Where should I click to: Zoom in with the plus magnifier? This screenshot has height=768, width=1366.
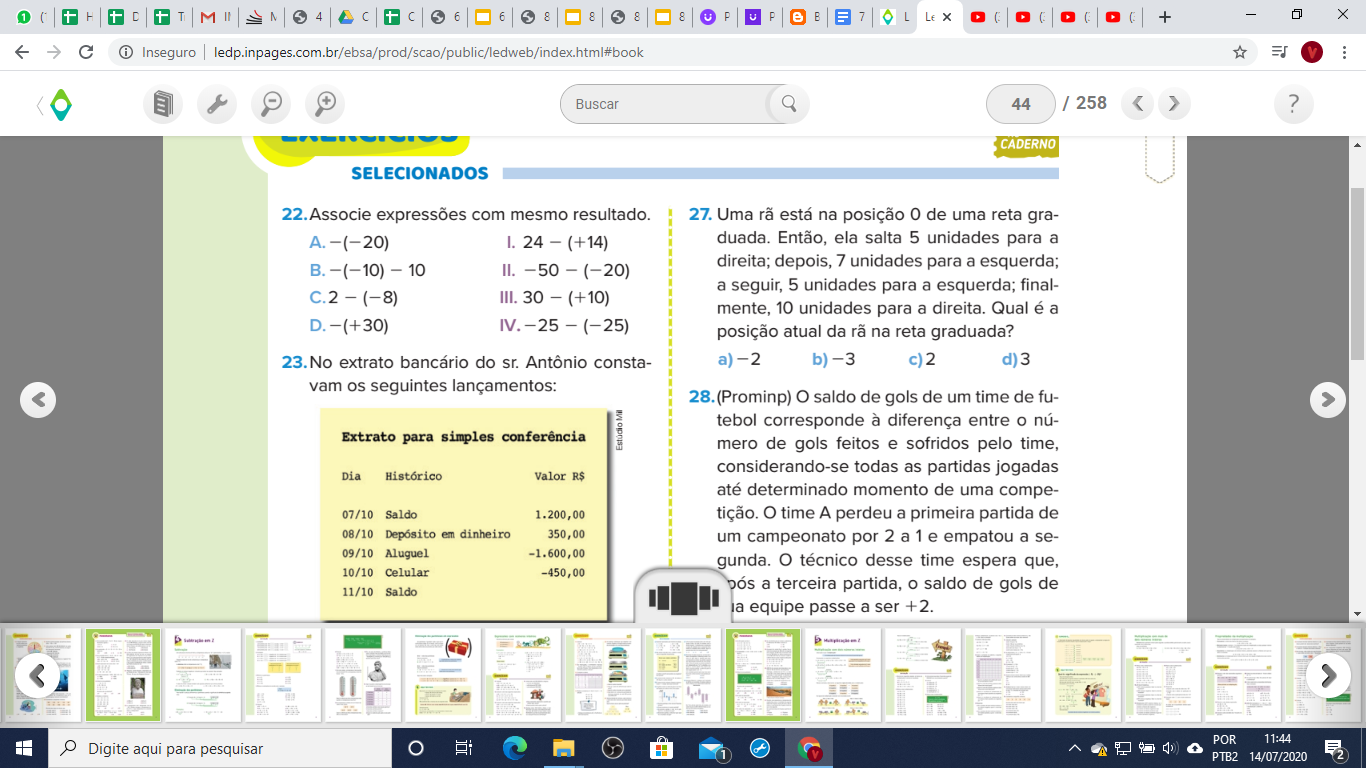(325, 104)
